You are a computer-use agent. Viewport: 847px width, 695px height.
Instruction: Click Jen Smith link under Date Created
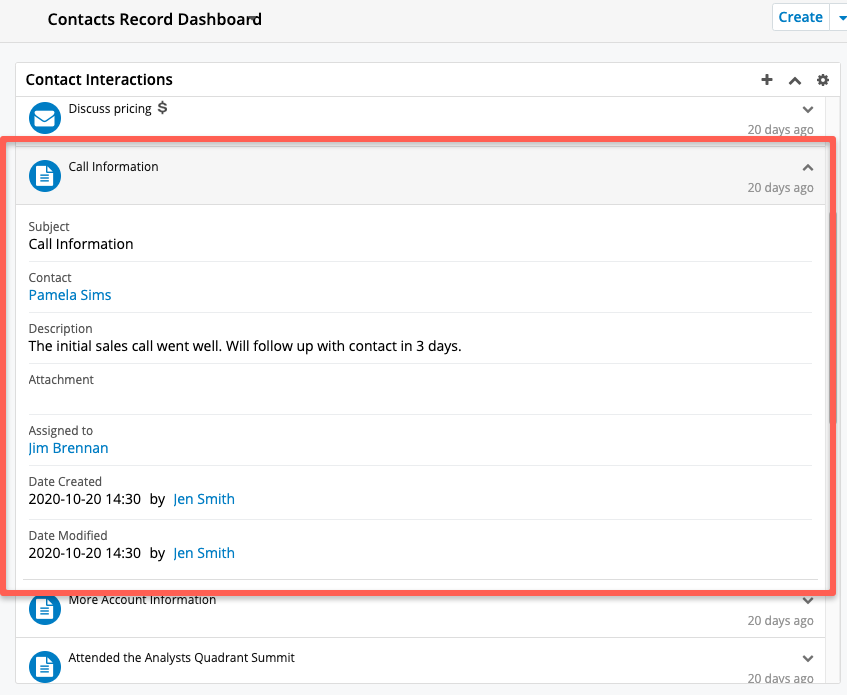pos(204,499)
